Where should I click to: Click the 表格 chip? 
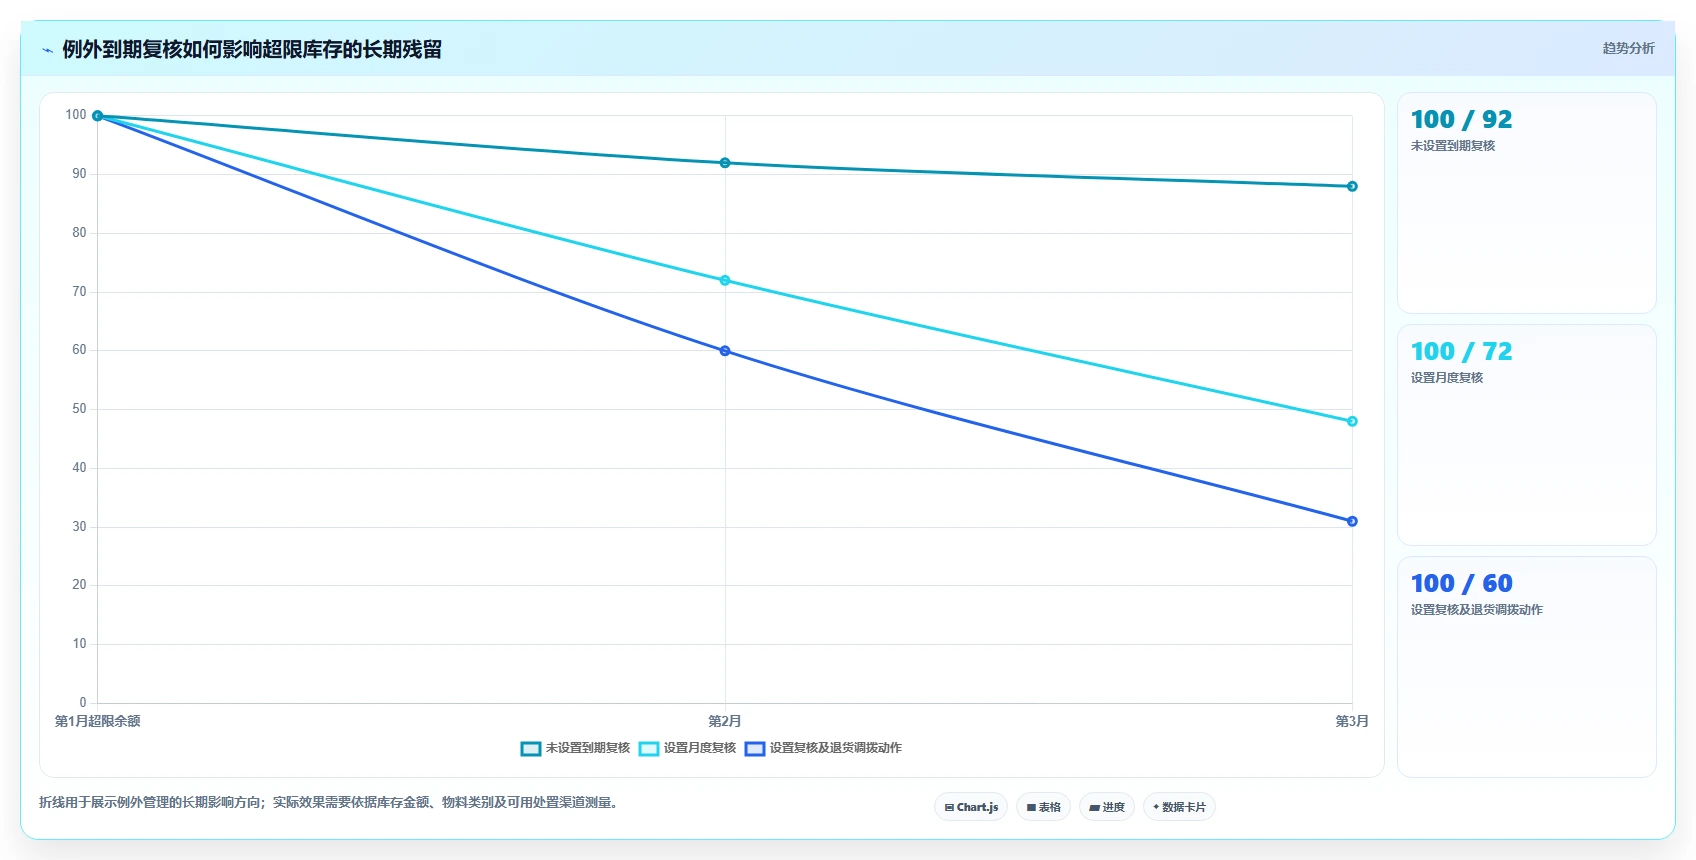point(1043,807)
